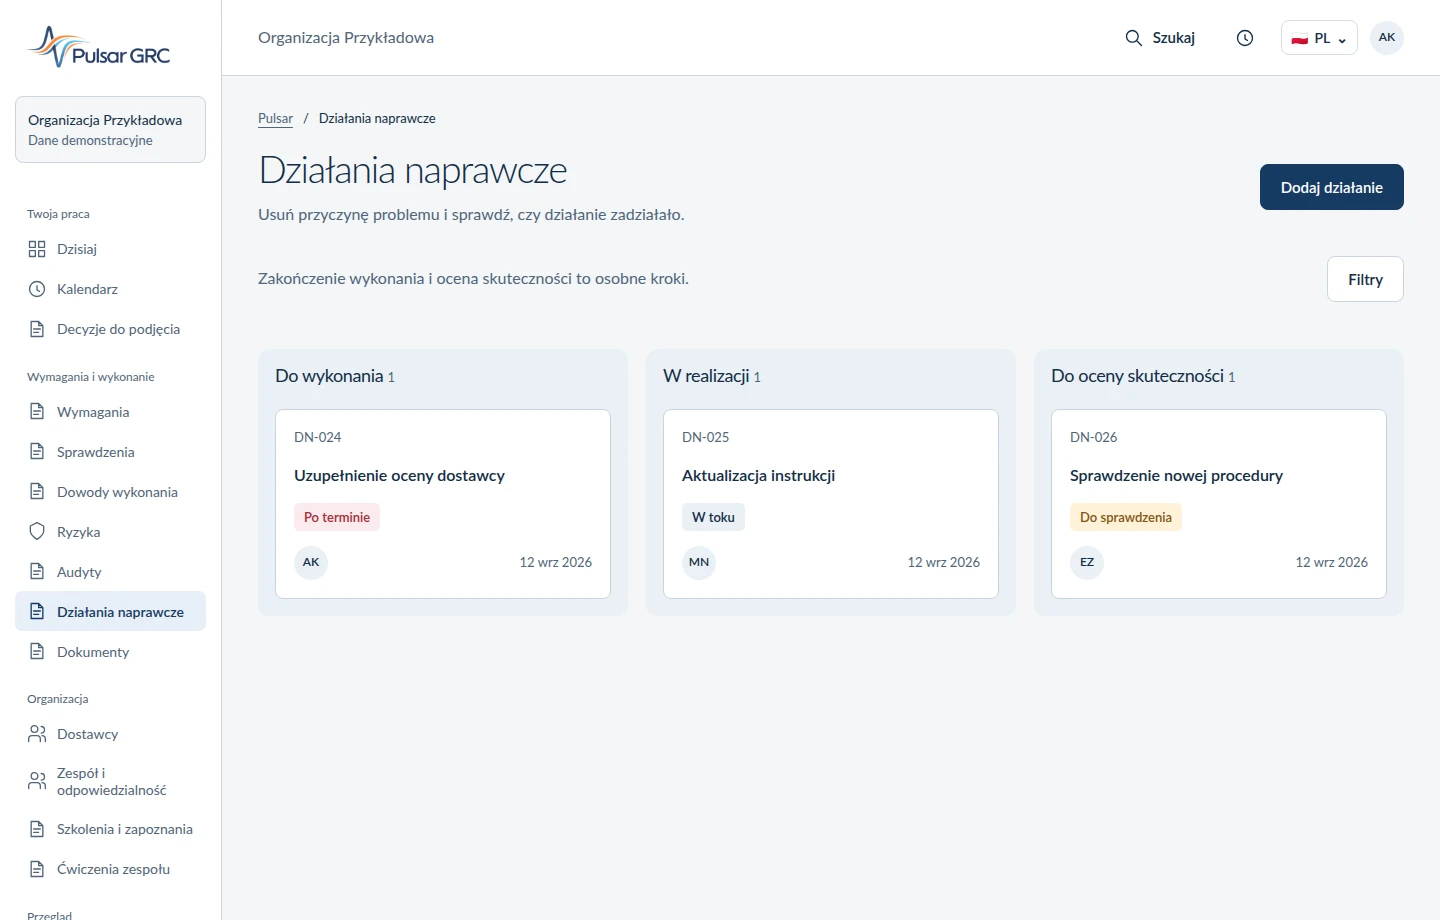This screenshot has width=1440, height=920.
Task: Click the W toku status badge
Action: point(713,517)
